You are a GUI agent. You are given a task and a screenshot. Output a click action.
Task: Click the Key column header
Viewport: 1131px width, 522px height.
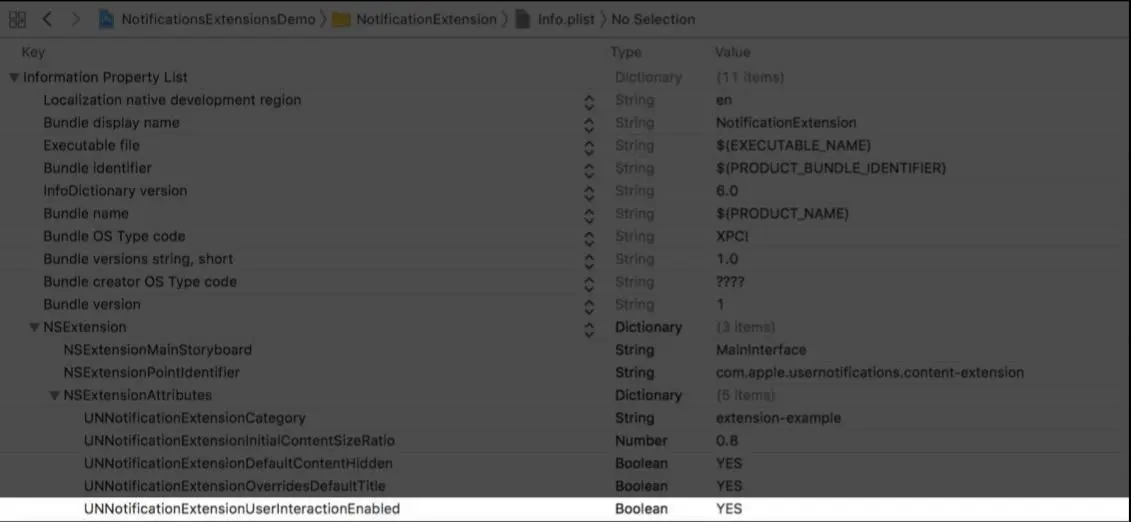click(33, 53)
